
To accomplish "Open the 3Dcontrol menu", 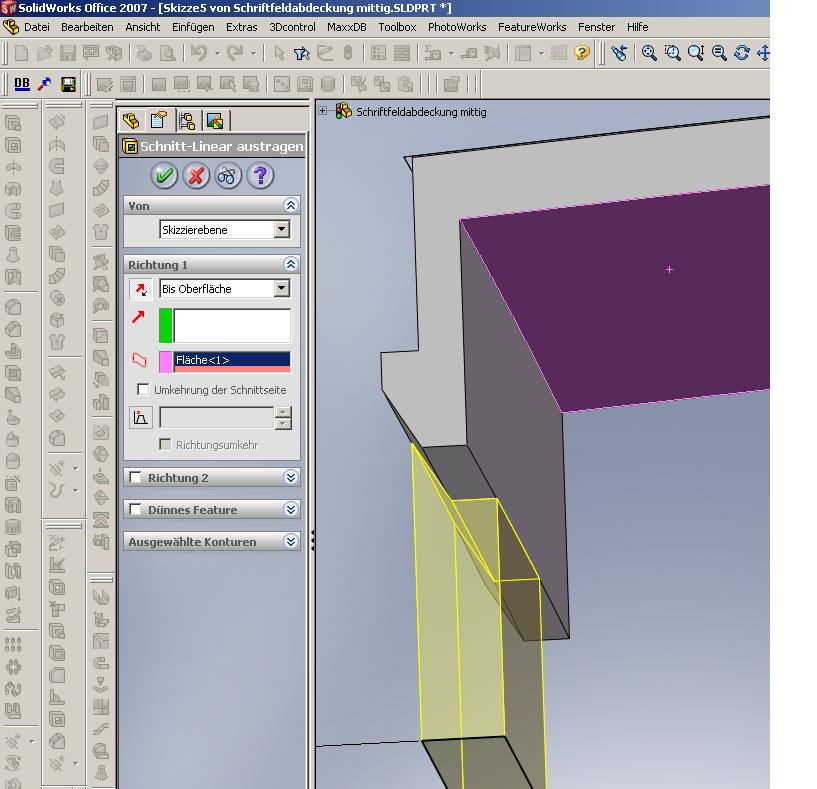I will [x=292, y=27].
